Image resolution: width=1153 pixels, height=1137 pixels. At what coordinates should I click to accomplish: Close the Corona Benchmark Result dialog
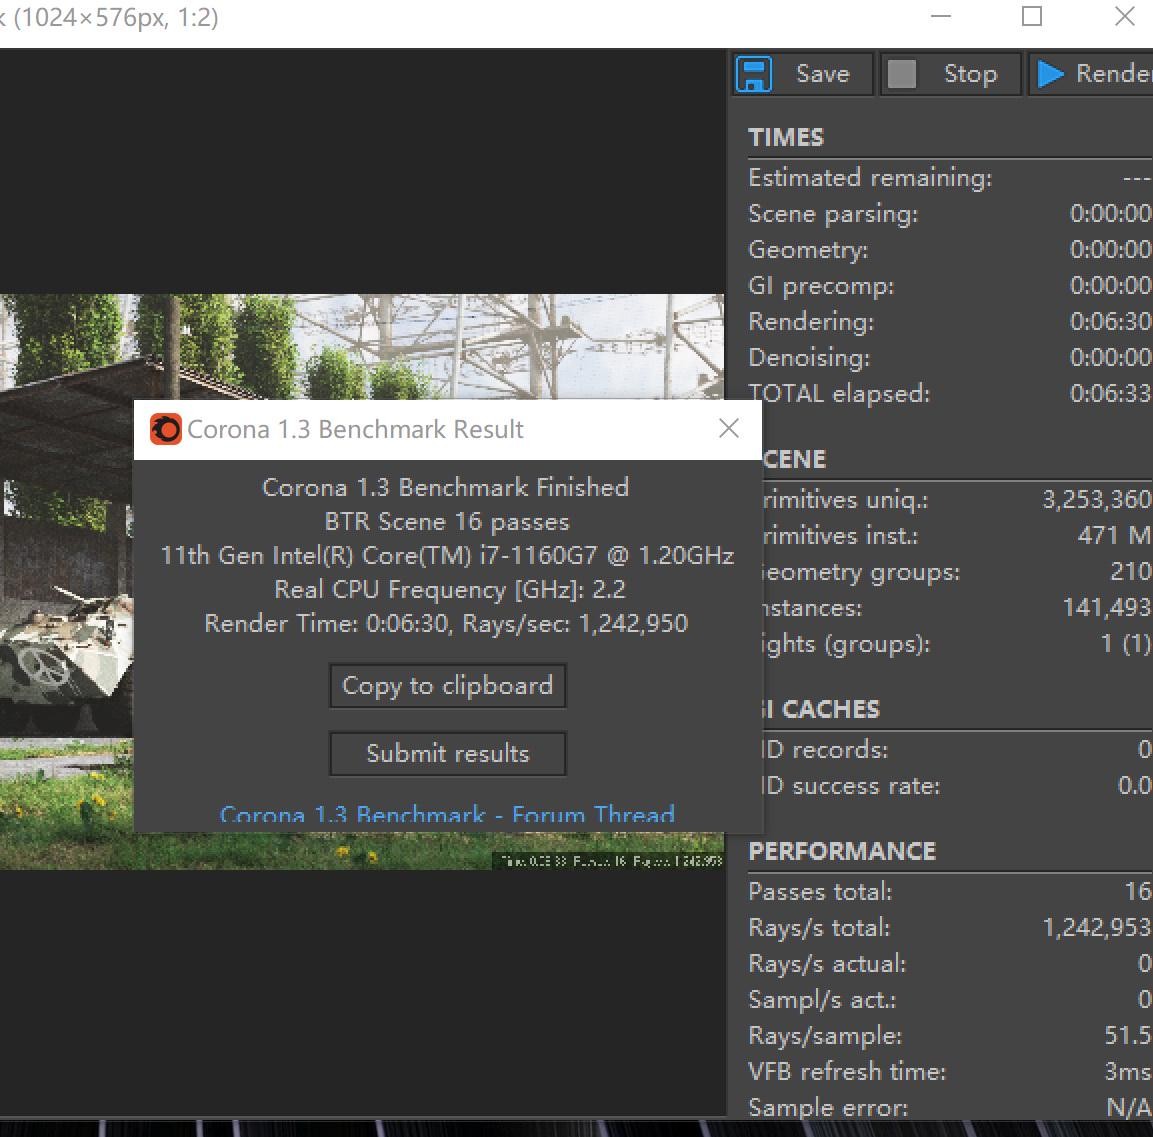pyautogui.click(x=729, y=429)
